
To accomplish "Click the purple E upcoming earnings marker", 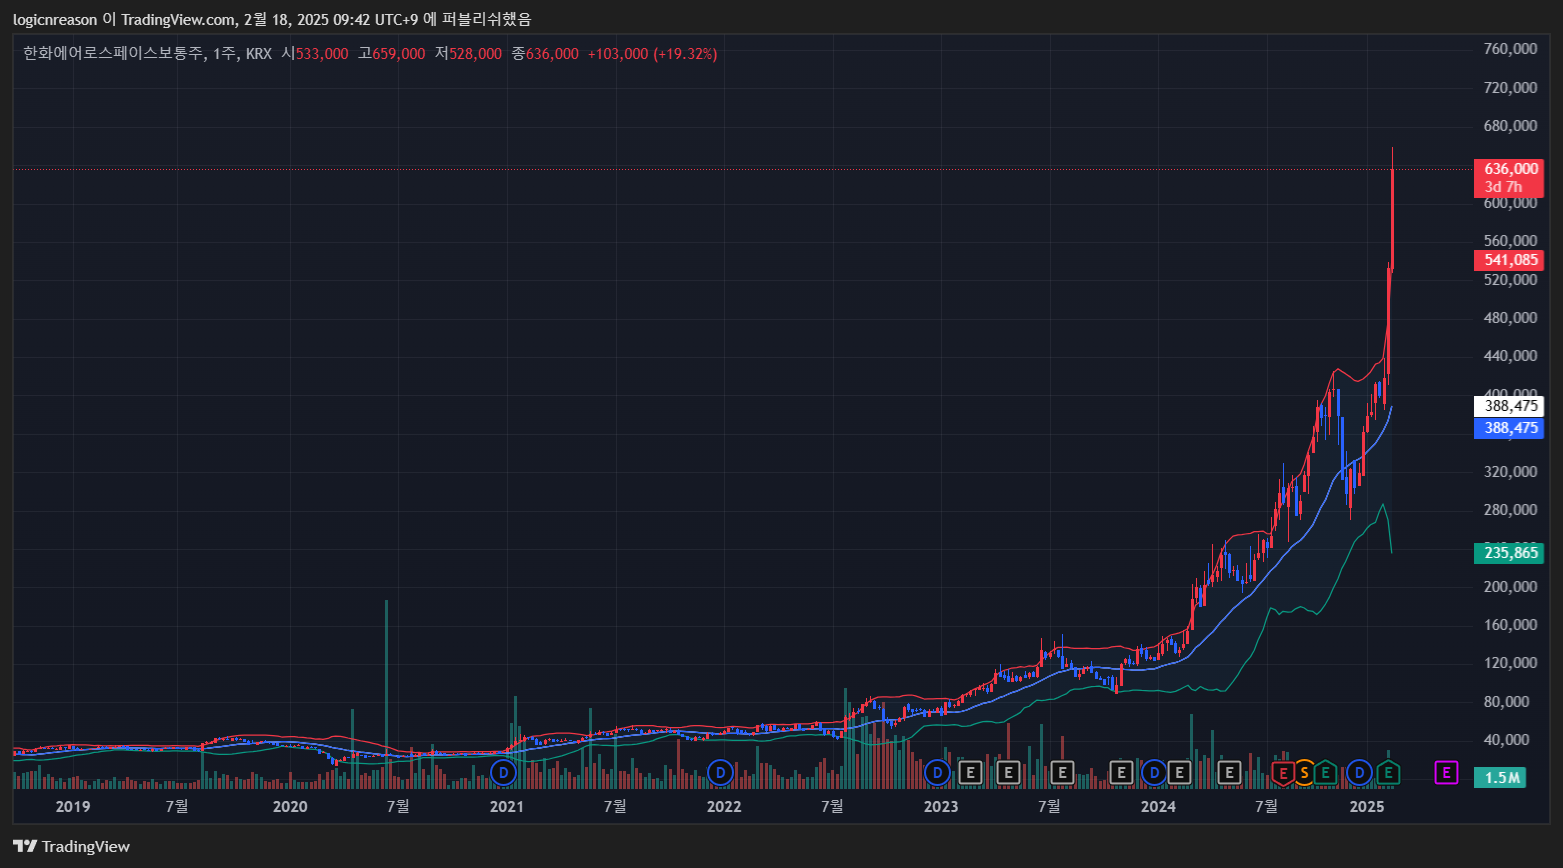I will pos(1446,772).
